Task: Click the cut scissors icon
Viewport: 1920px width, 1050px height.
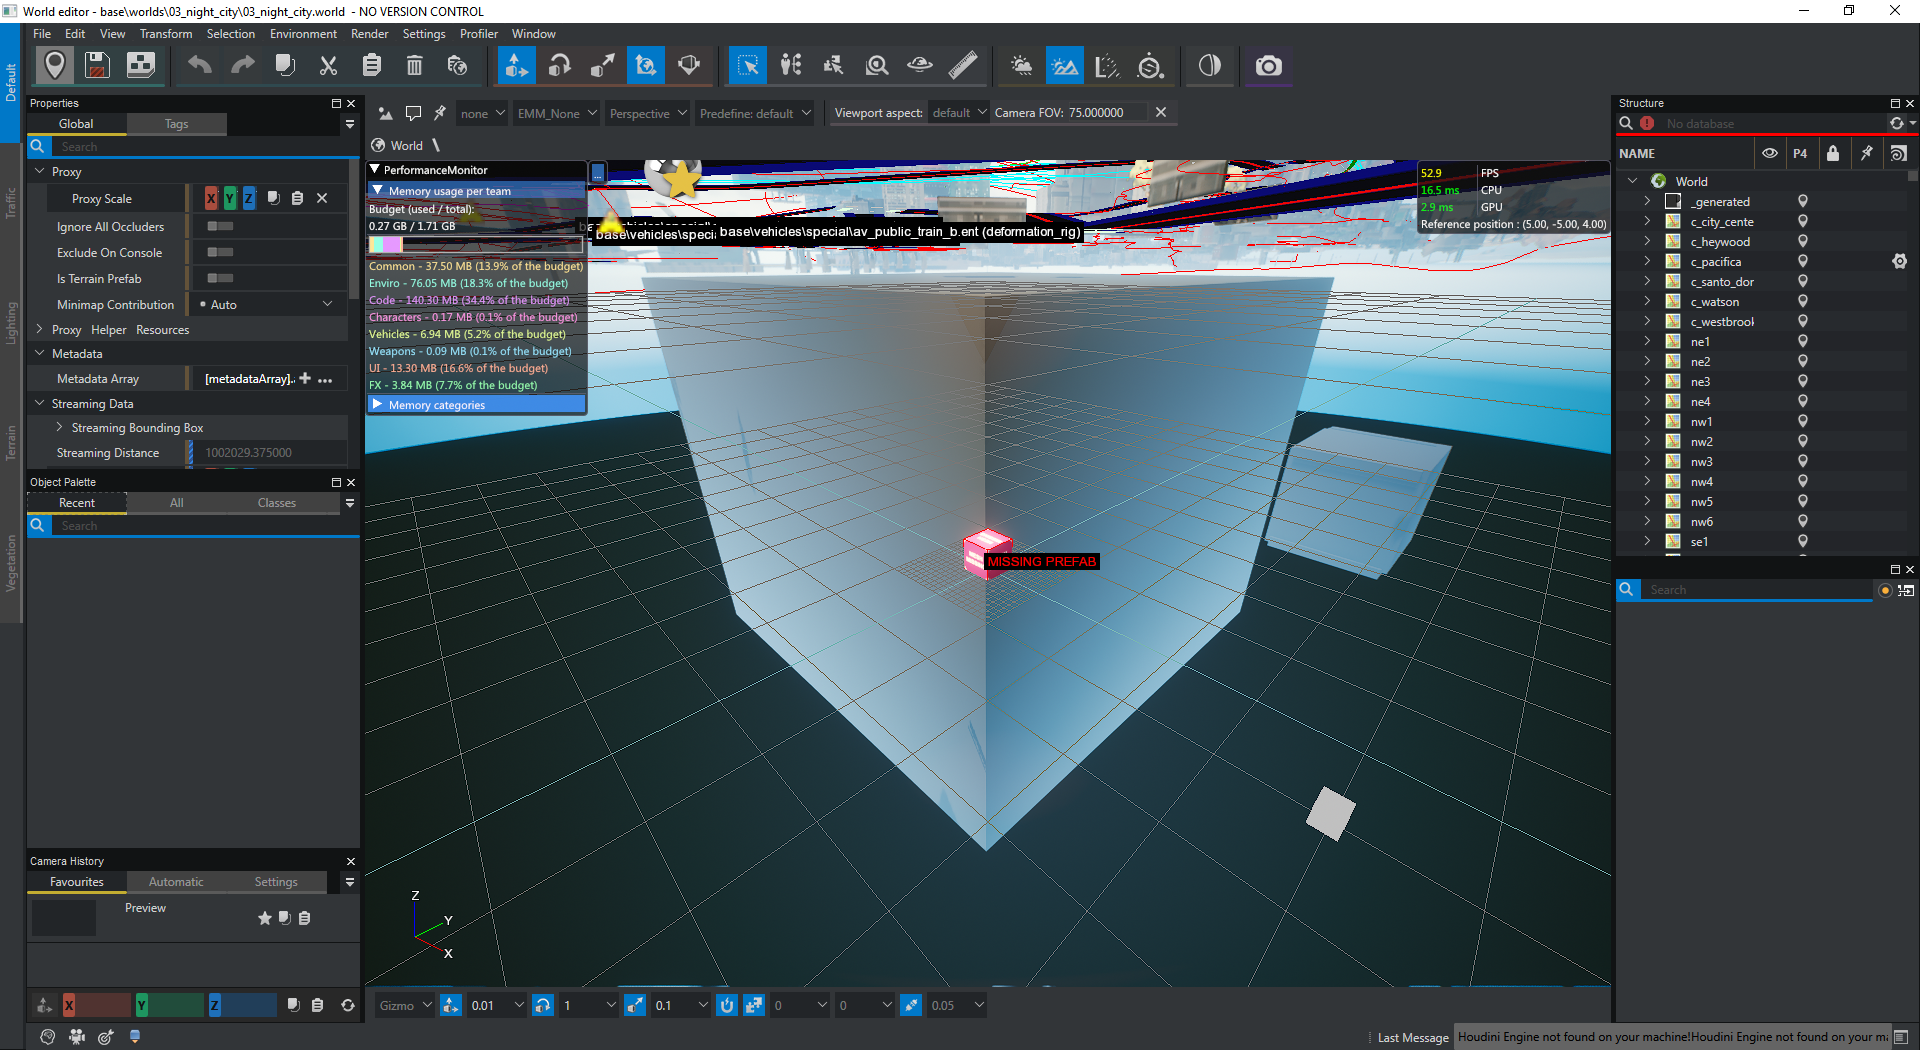Action: click(x=328, y=66)
